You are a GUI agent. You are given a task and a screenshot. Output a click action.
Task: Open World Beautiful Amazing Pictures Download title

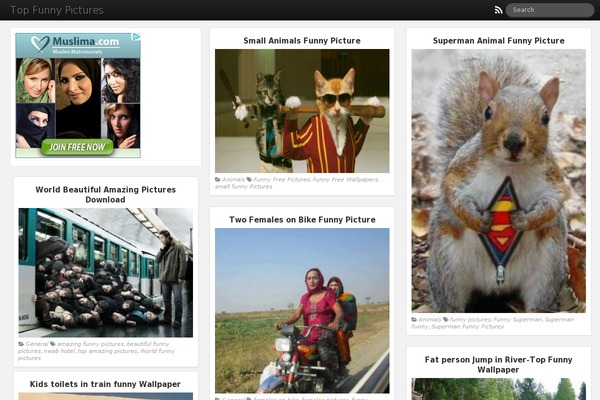[106, 194]
